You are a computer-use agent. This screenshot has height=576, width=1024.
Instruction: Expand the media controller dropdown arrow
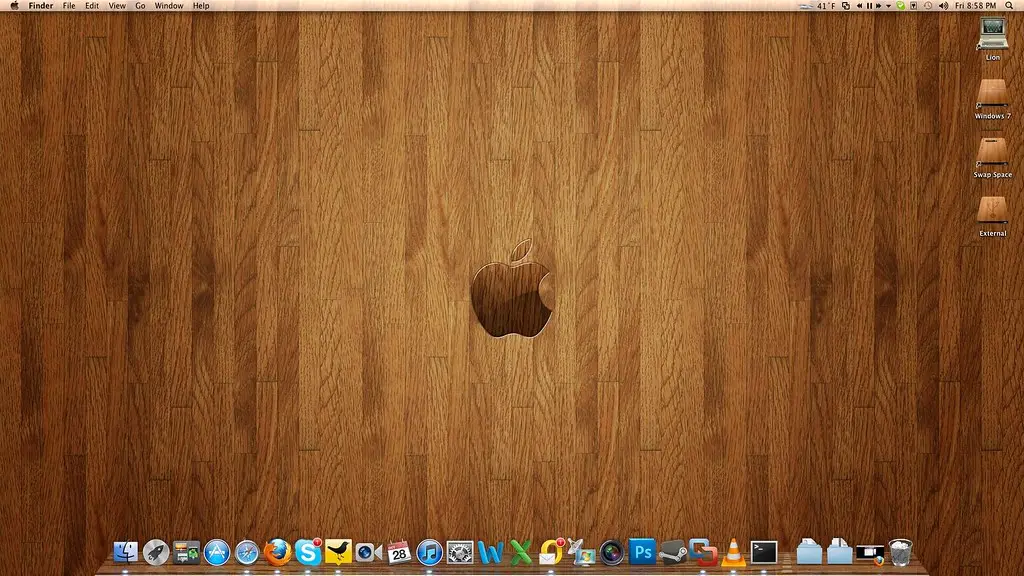(888, 6)
